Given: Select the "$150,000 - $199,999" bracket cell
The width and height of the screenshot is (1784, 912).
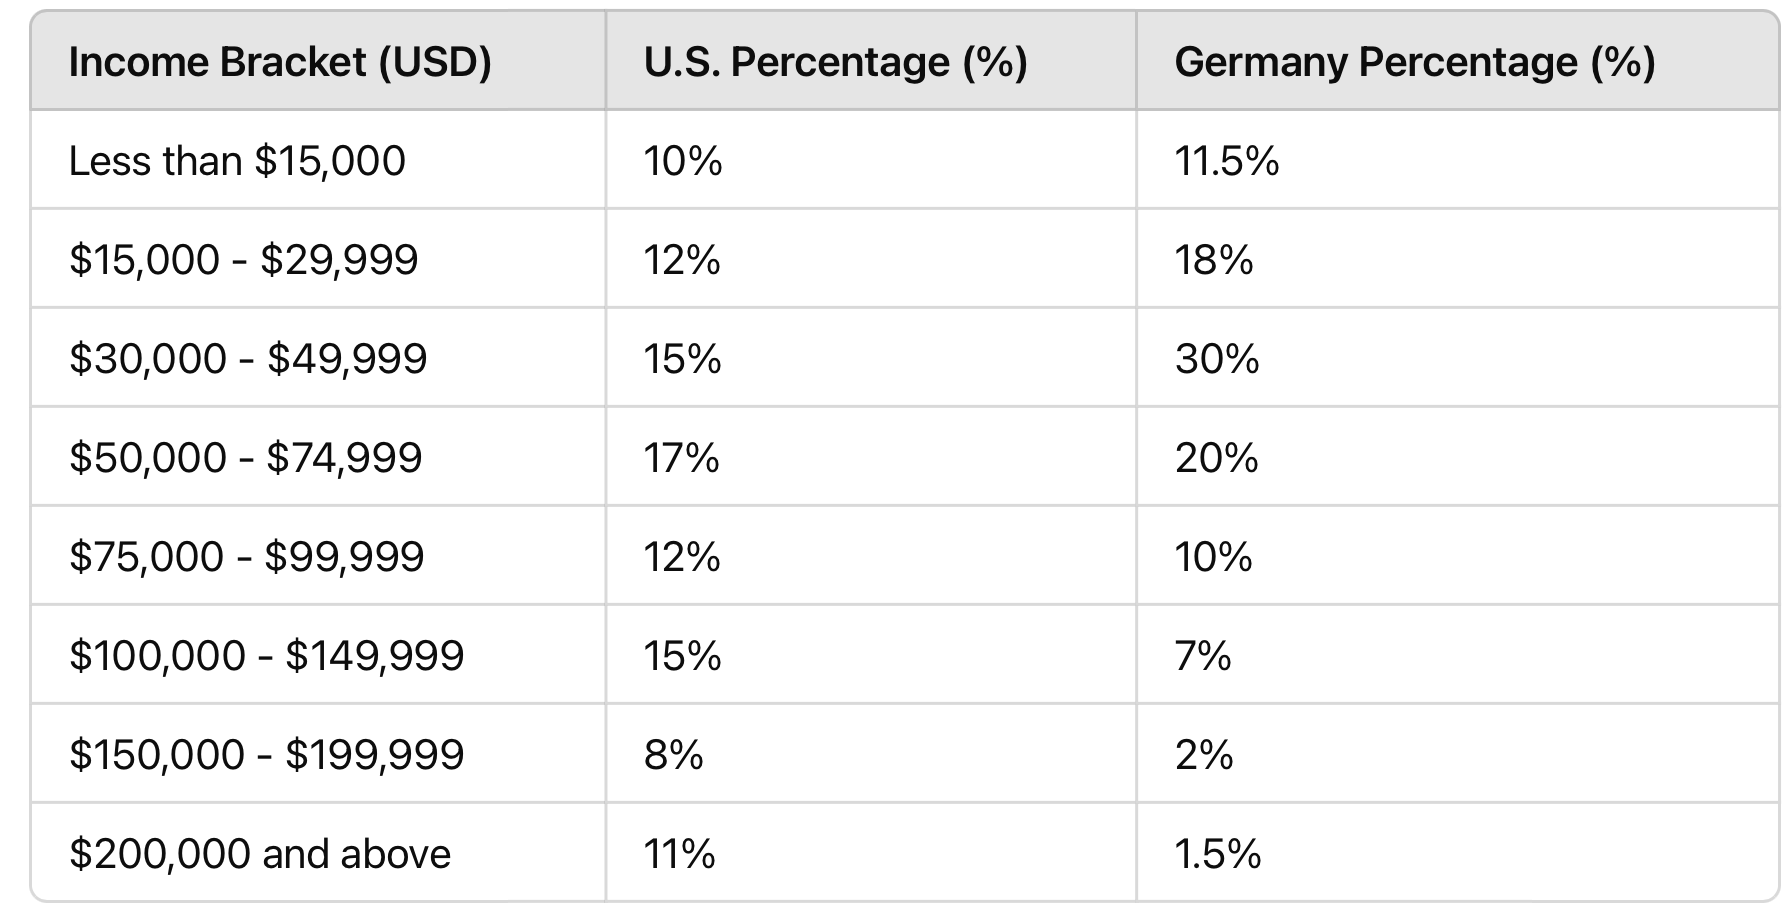Looking at the screenshot, I should tap(266, 755).
